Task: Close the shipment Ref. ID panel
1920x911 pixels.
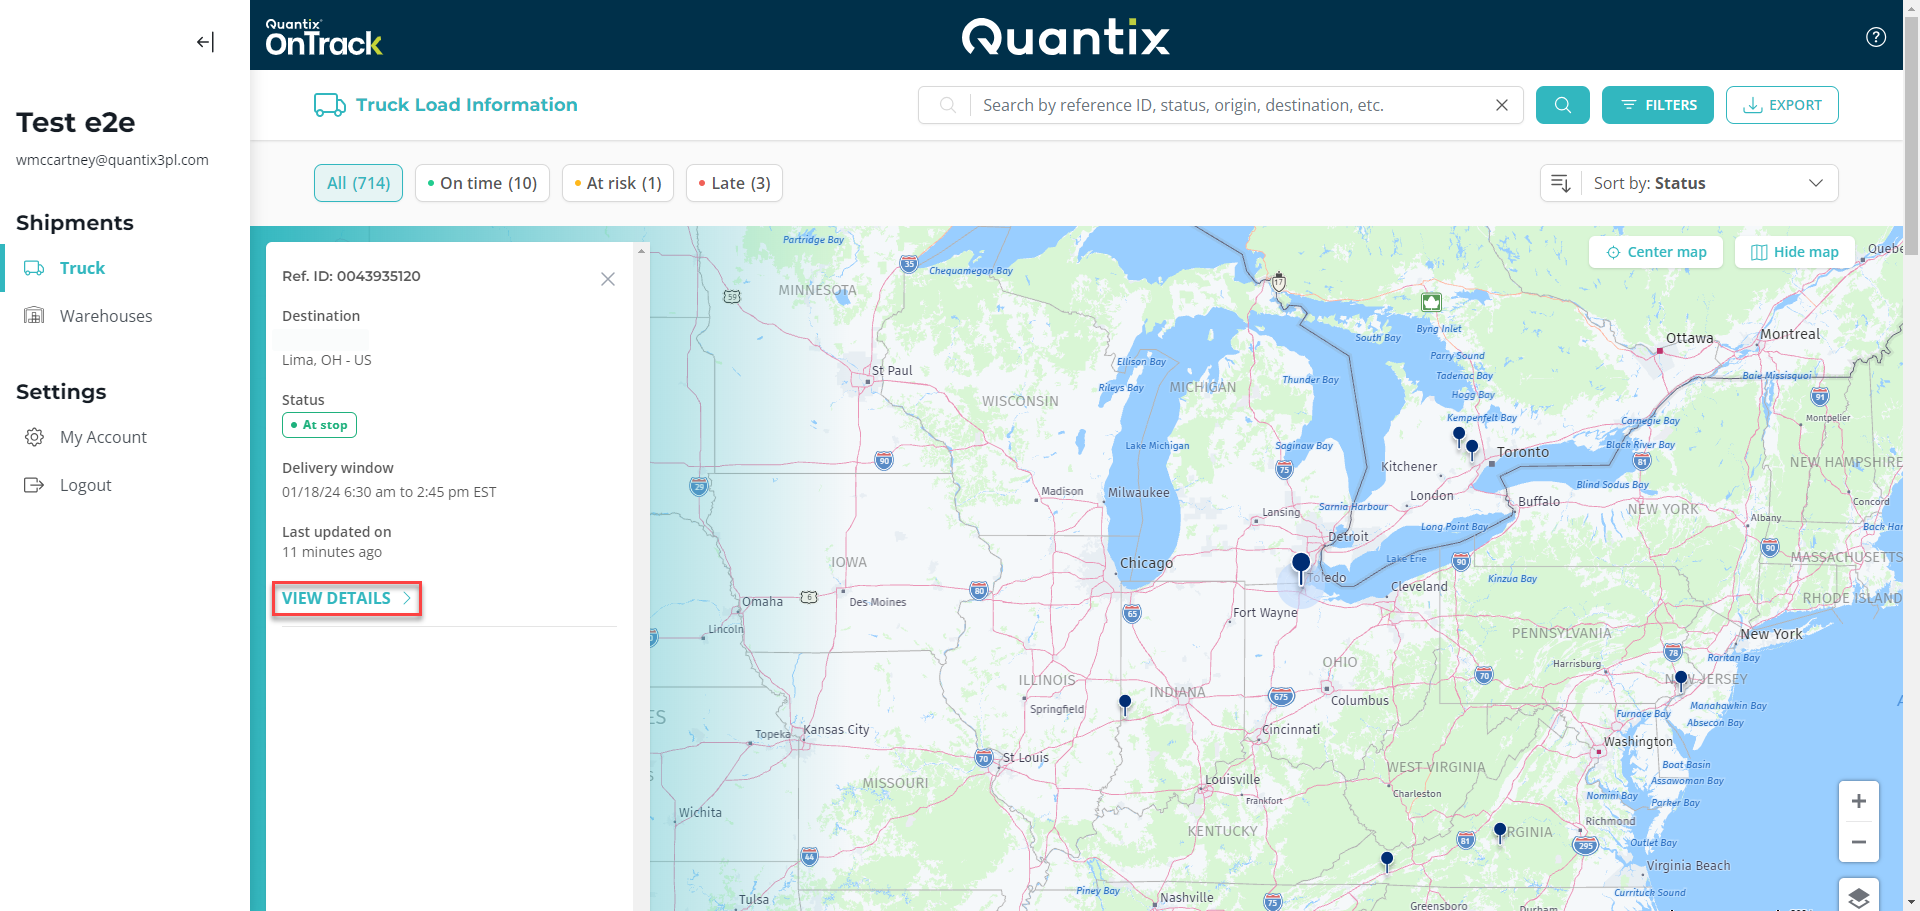Action: click(x=607, y=279)
